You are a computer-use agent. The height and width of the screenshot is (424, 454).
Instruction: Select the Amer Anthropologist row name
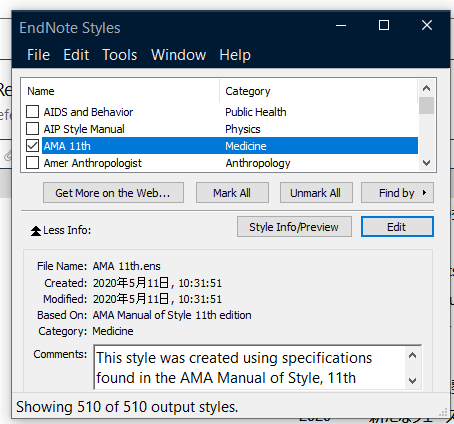pyautogui.click(x=93, y=163)
